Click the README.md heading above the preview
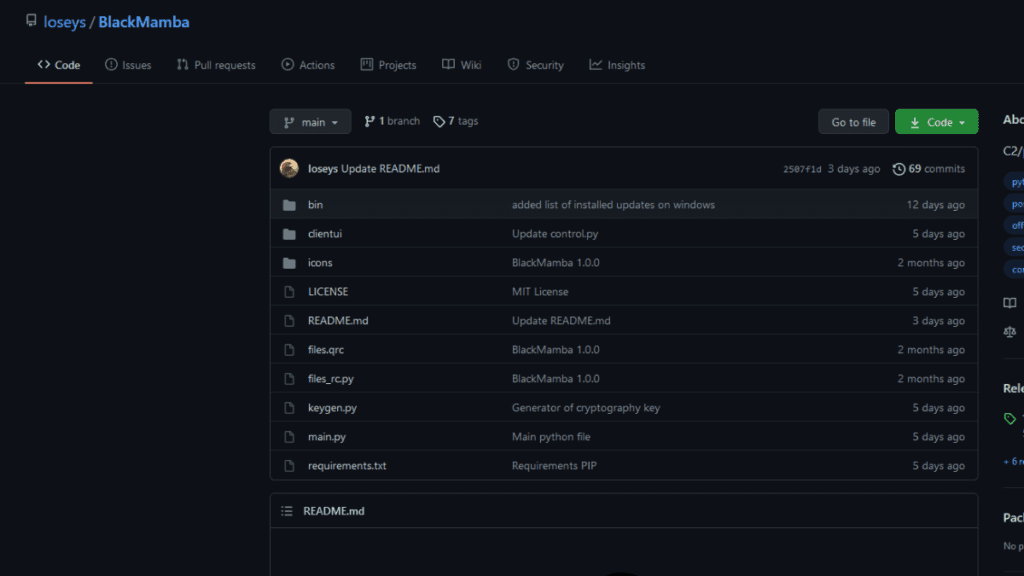1024x576 pixels. click(x=334, y=511)
